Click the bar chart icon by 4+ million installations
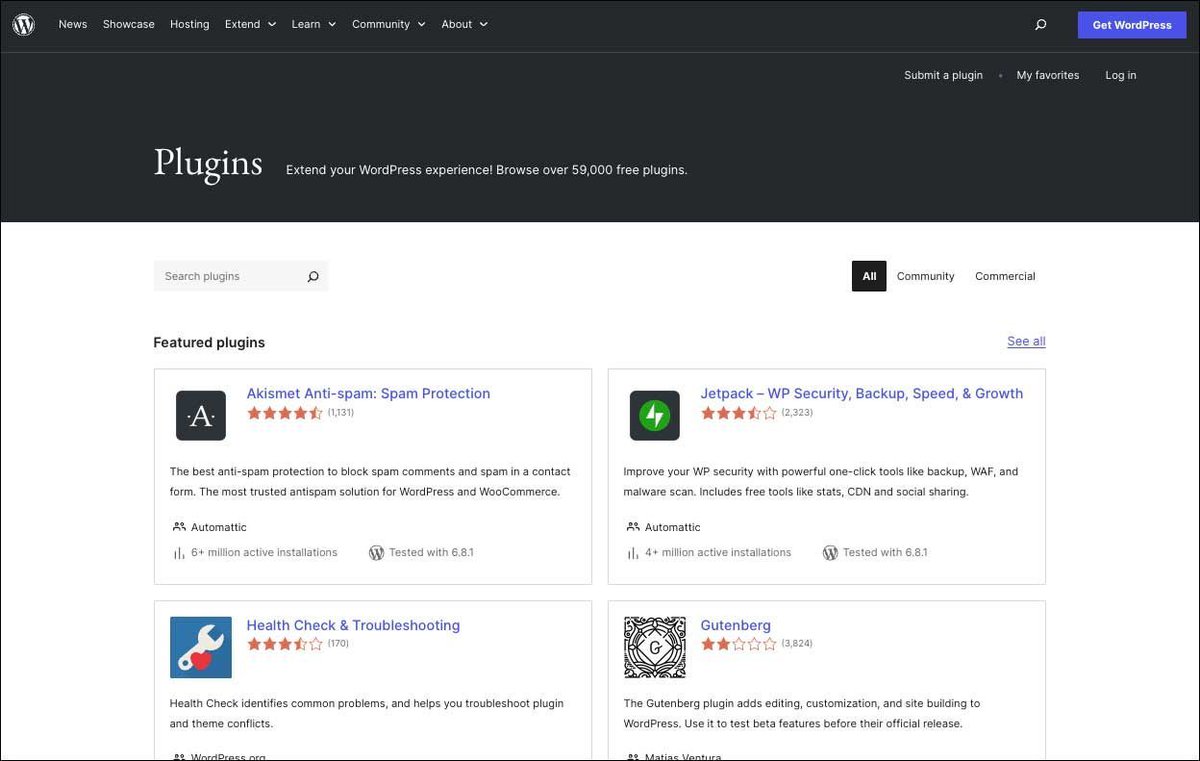 tap(633, 553)
